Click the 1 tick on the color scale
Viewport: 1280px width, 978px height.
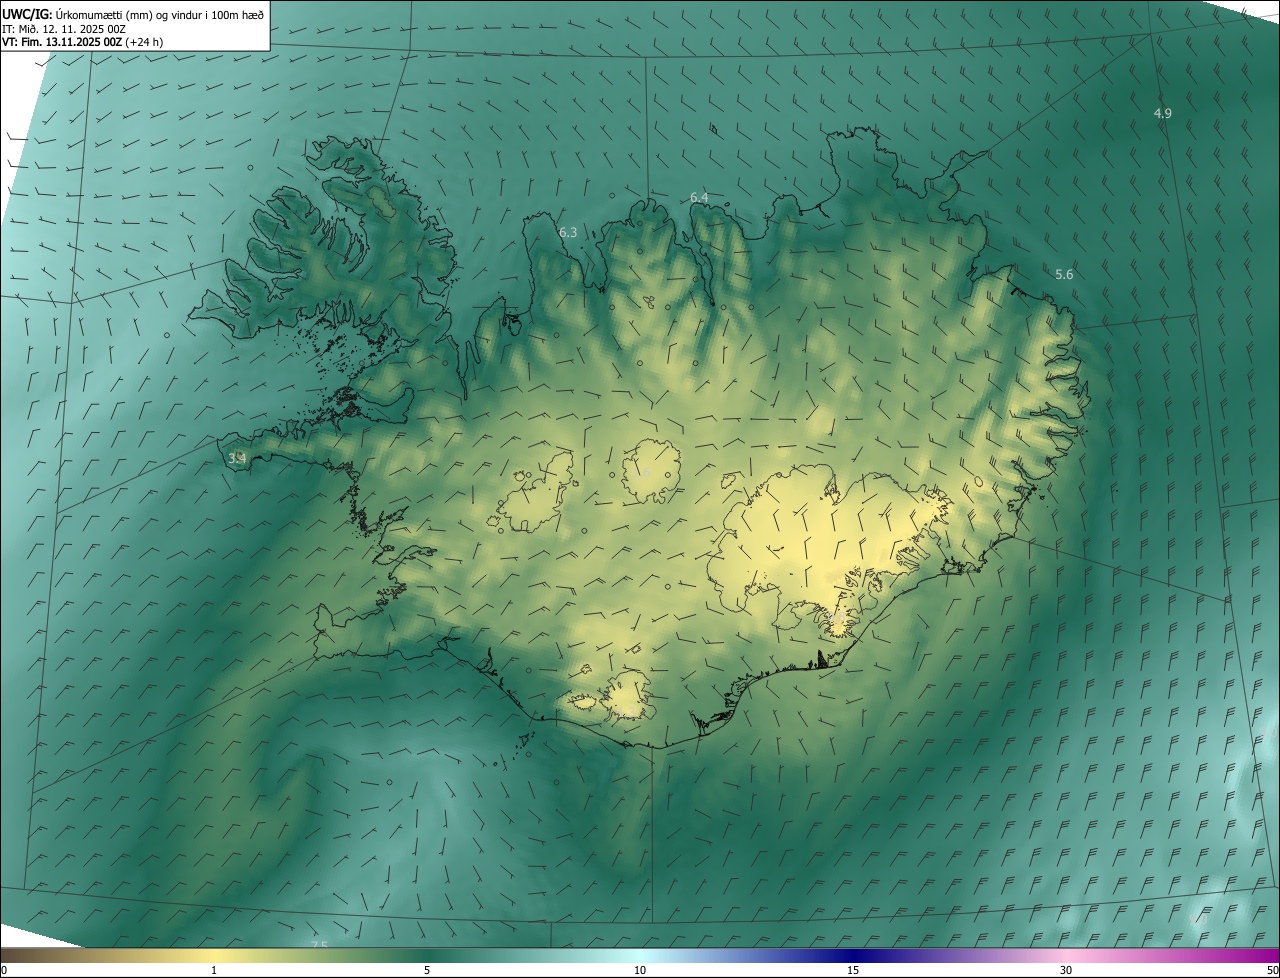pos(214,970)
